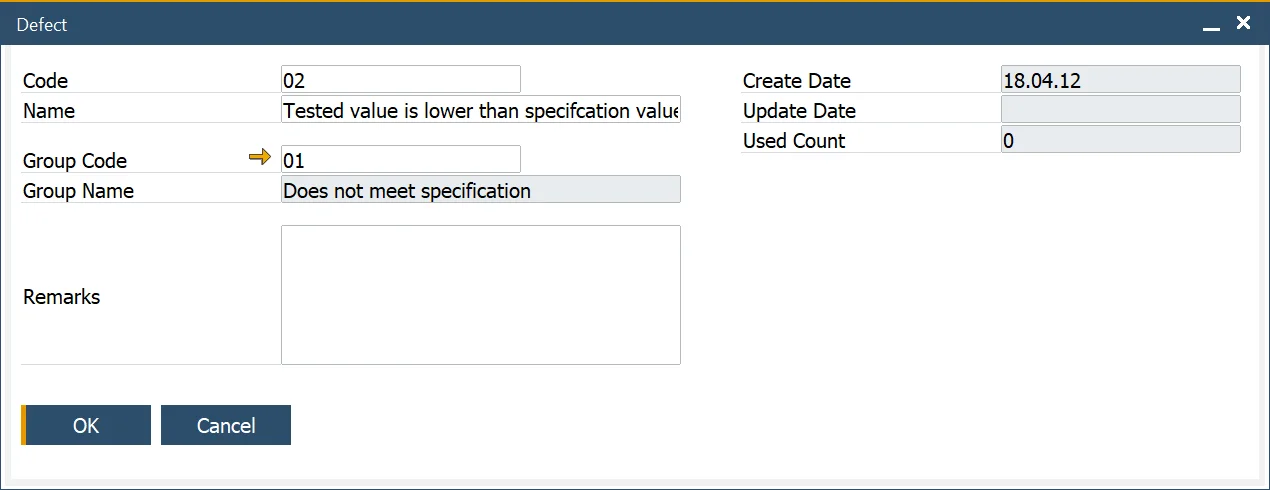Minimize the Defect window
The image size is (1270, 490).
[x=1211, y=25]
